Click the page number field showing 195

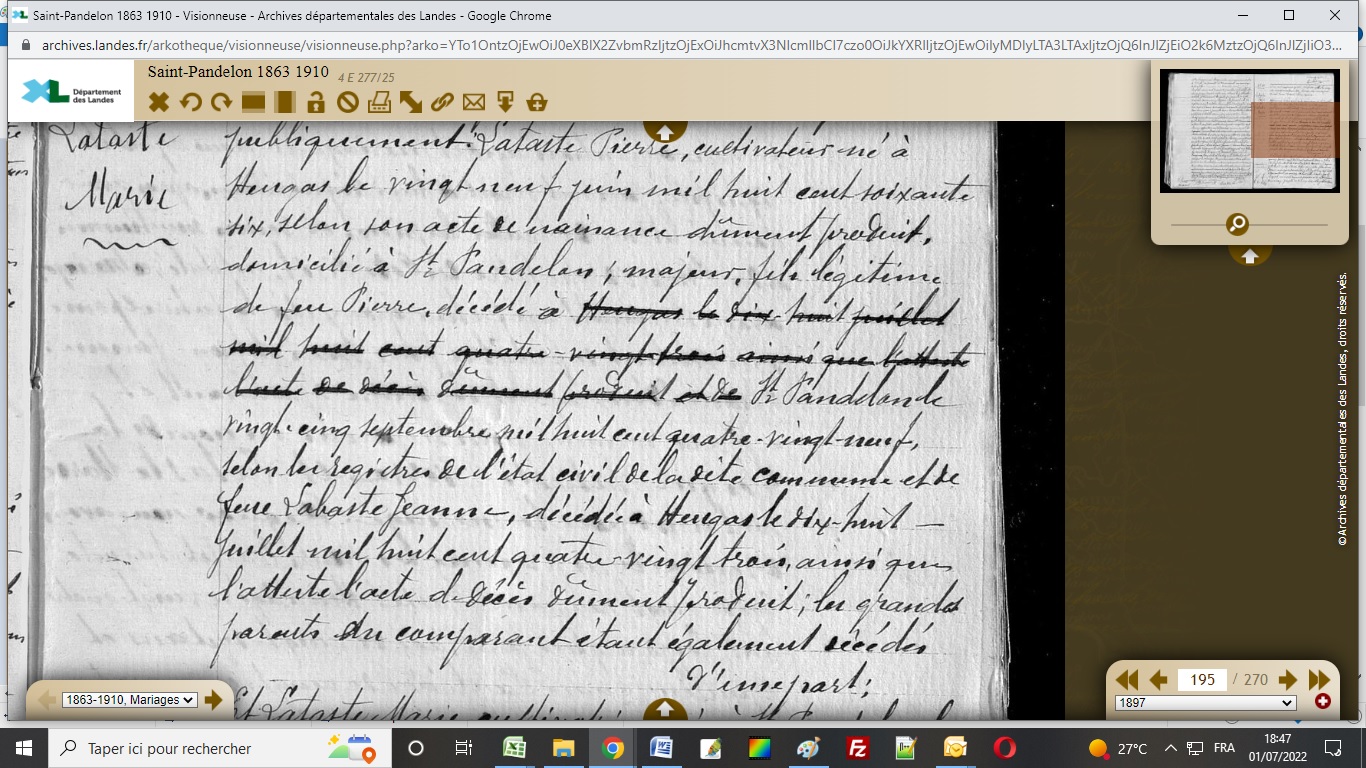click(x=1202, y=680)
